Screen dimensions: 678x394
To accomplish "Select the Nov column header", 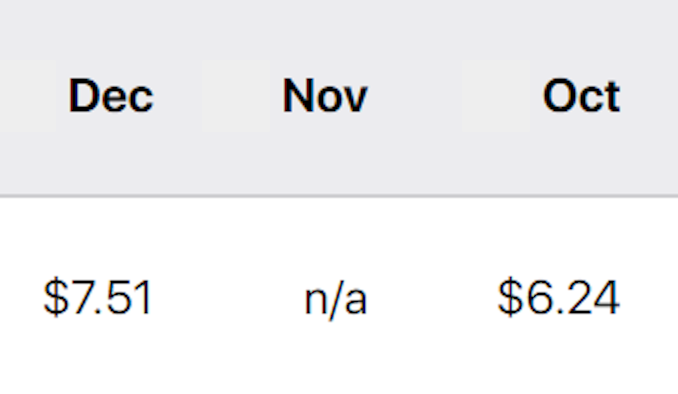I will 325,96.
